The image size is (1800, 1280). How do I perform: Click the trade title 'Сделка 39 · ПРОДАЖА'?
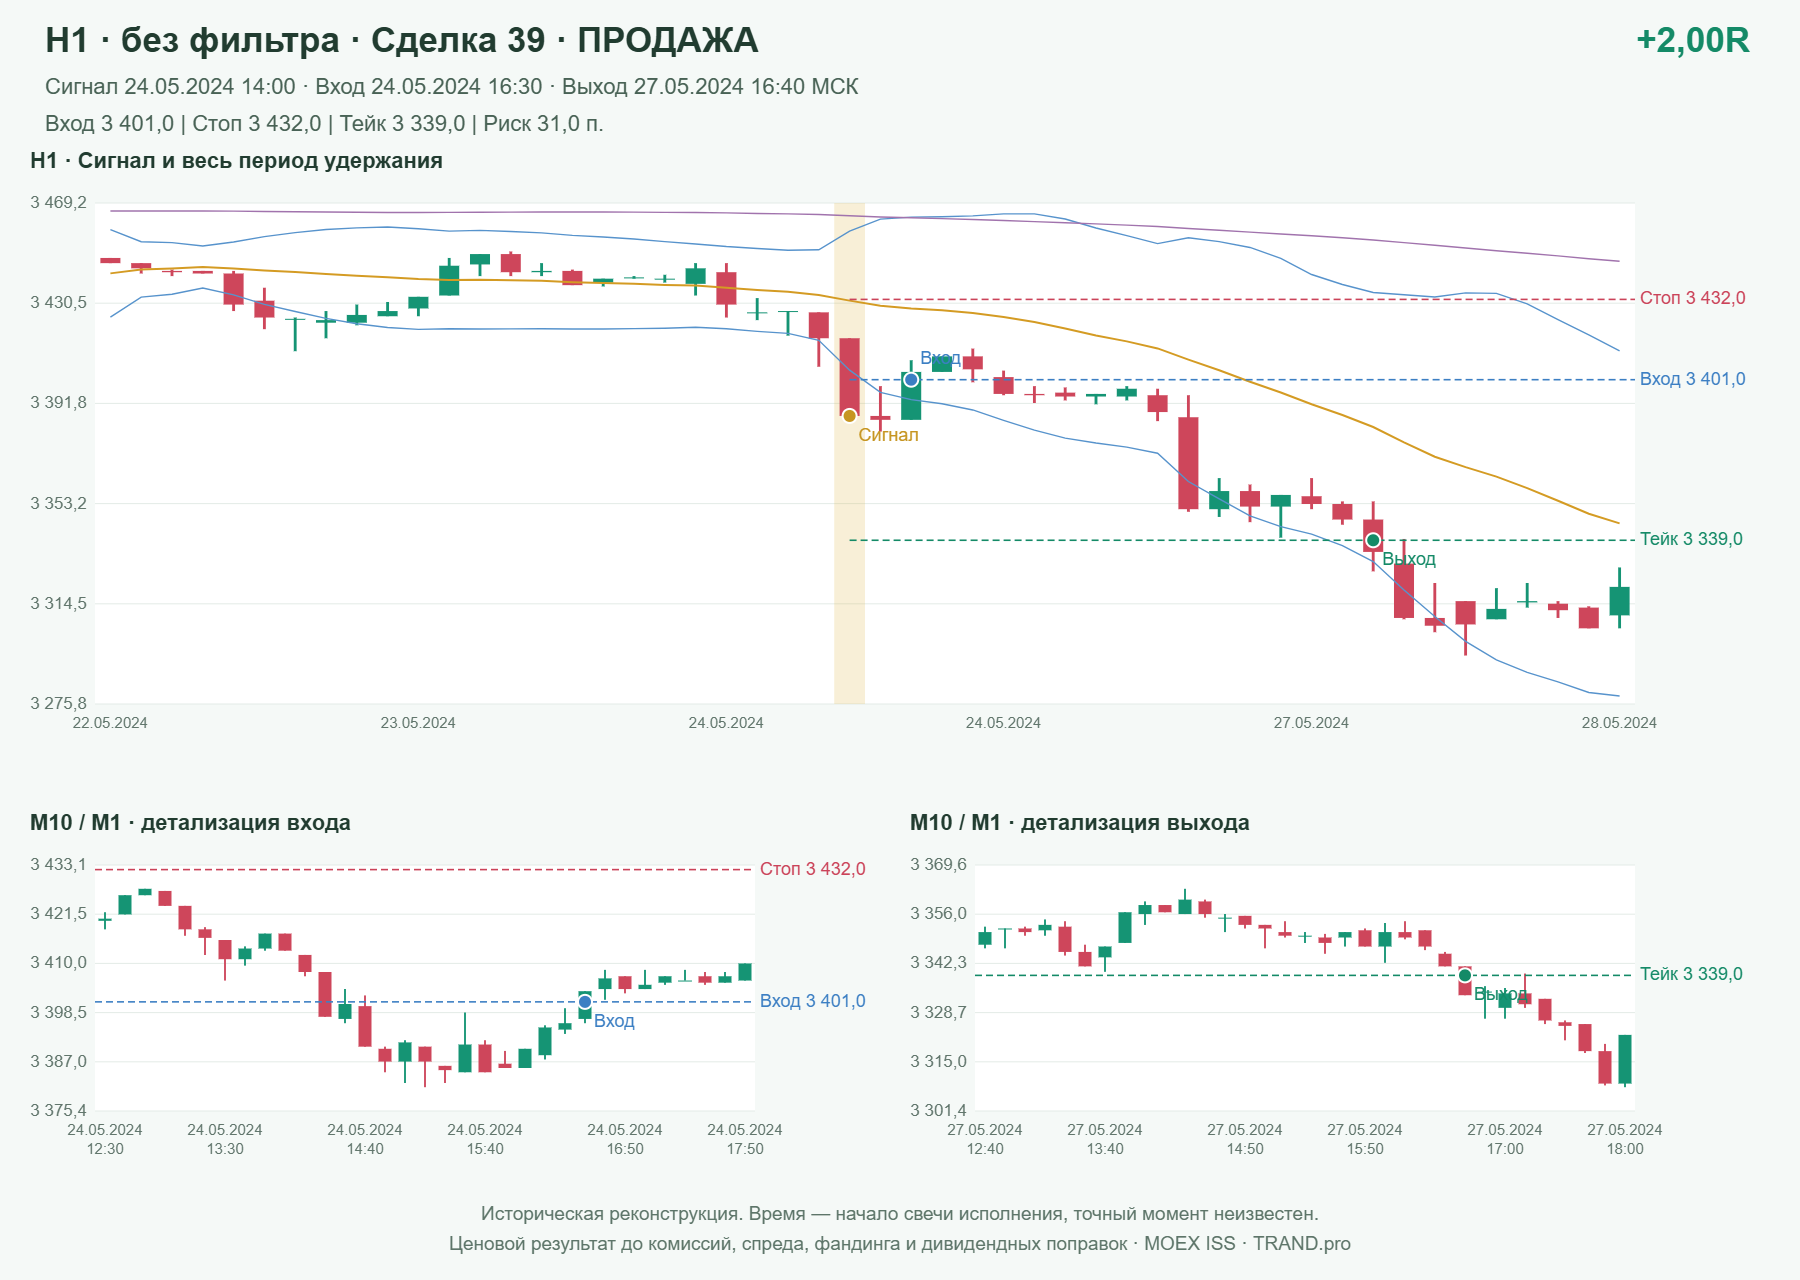click(564, 40)
